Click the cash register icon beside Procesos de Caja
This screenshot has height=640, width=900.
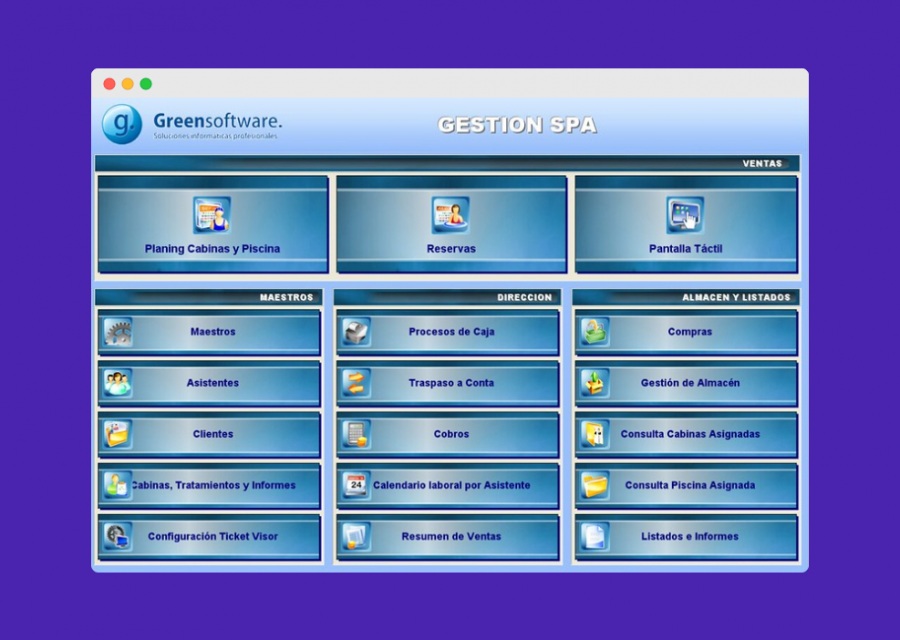pyautogui.click(x=356, y=332)
